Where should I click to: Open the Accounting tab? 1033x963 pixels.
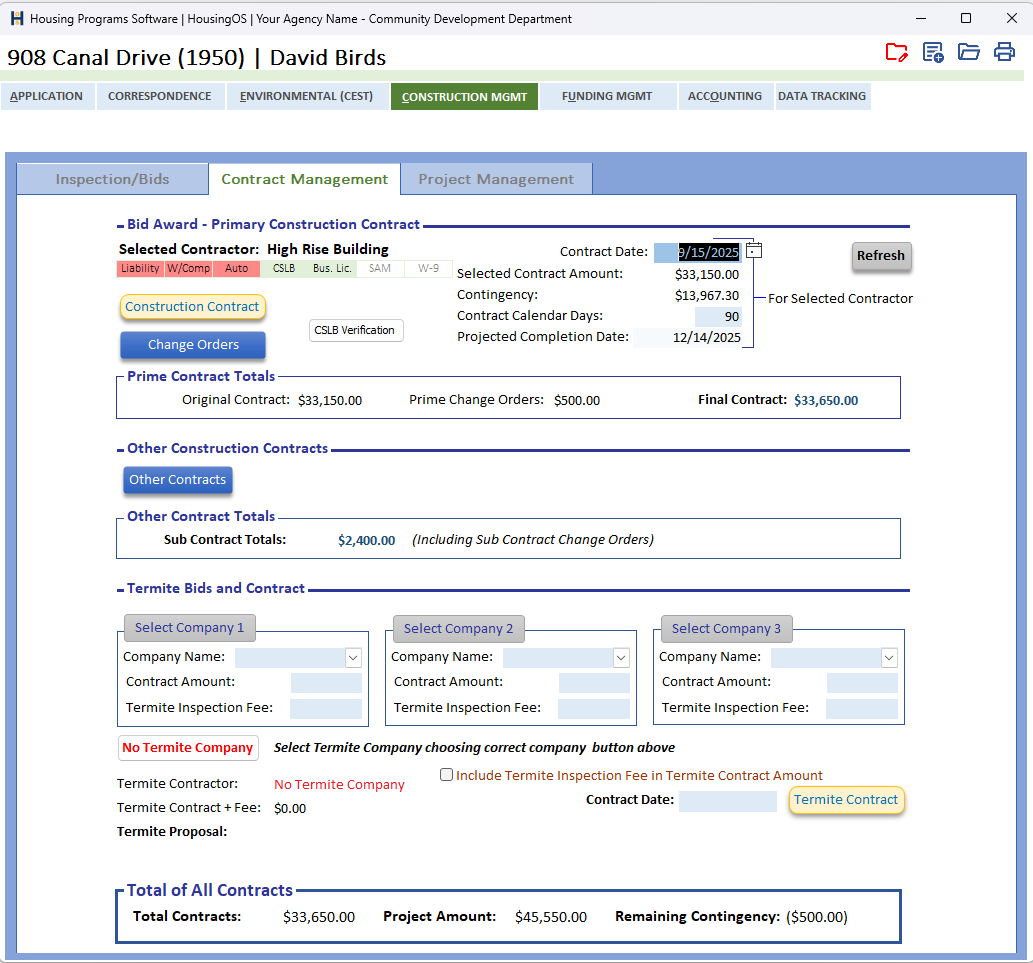coord(725,96)
